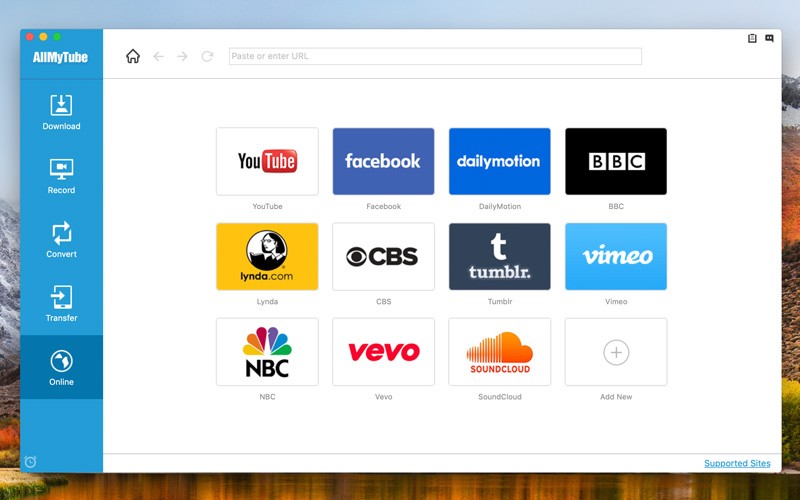This screenshot has width=800, height=500.
Task: Click the DailyMotion caption text
Action: (500, 206)
